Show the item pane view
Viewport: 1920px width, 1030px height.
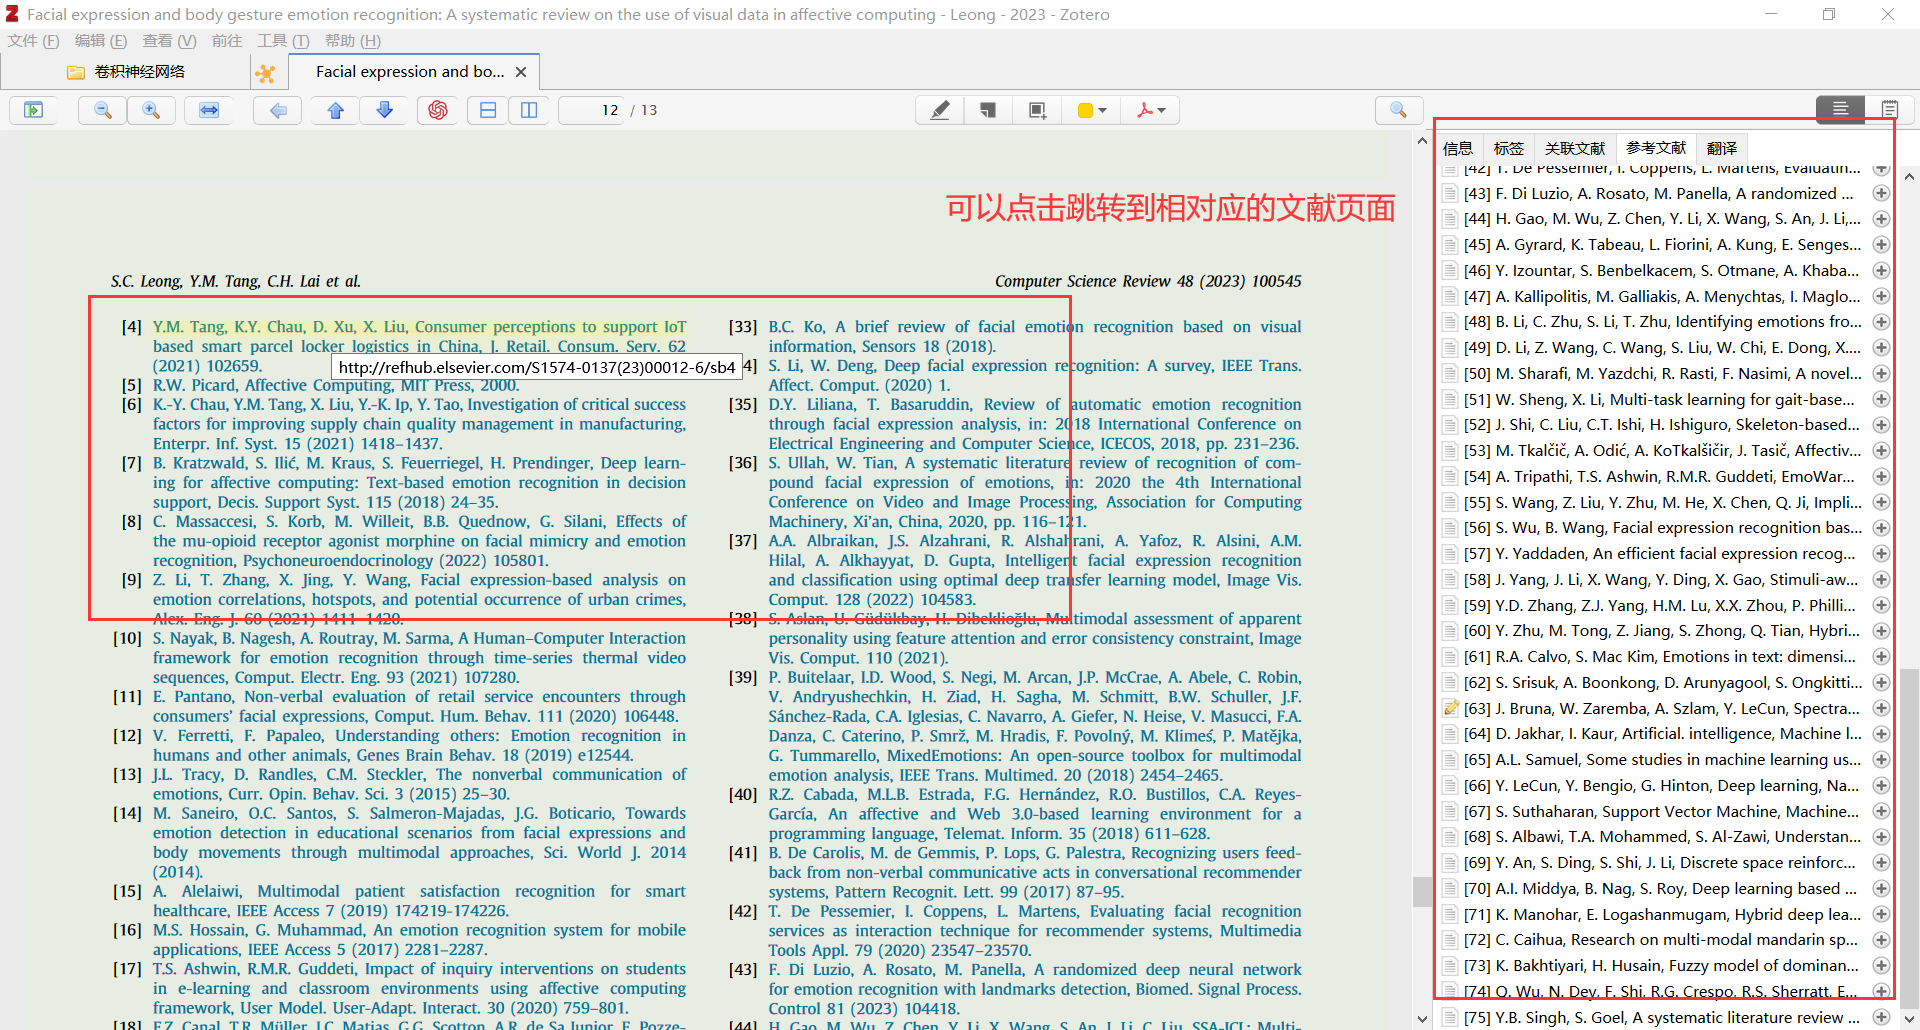click(1840, 108)
